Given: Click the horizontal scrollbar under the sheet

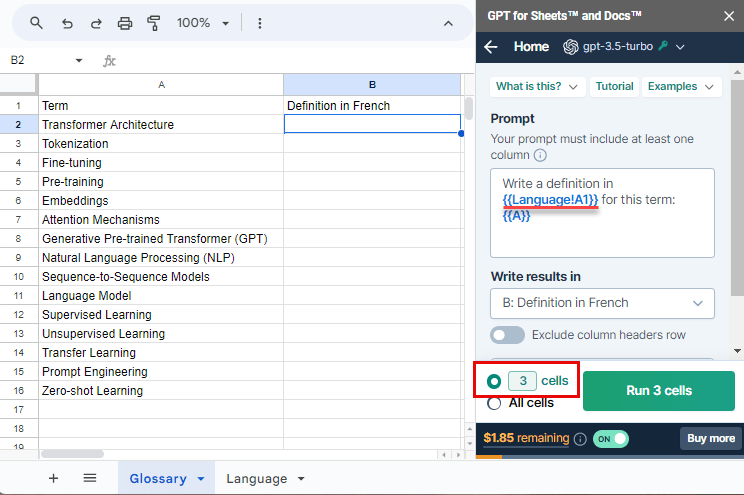Looking at the screenshot, I should 72,454.
